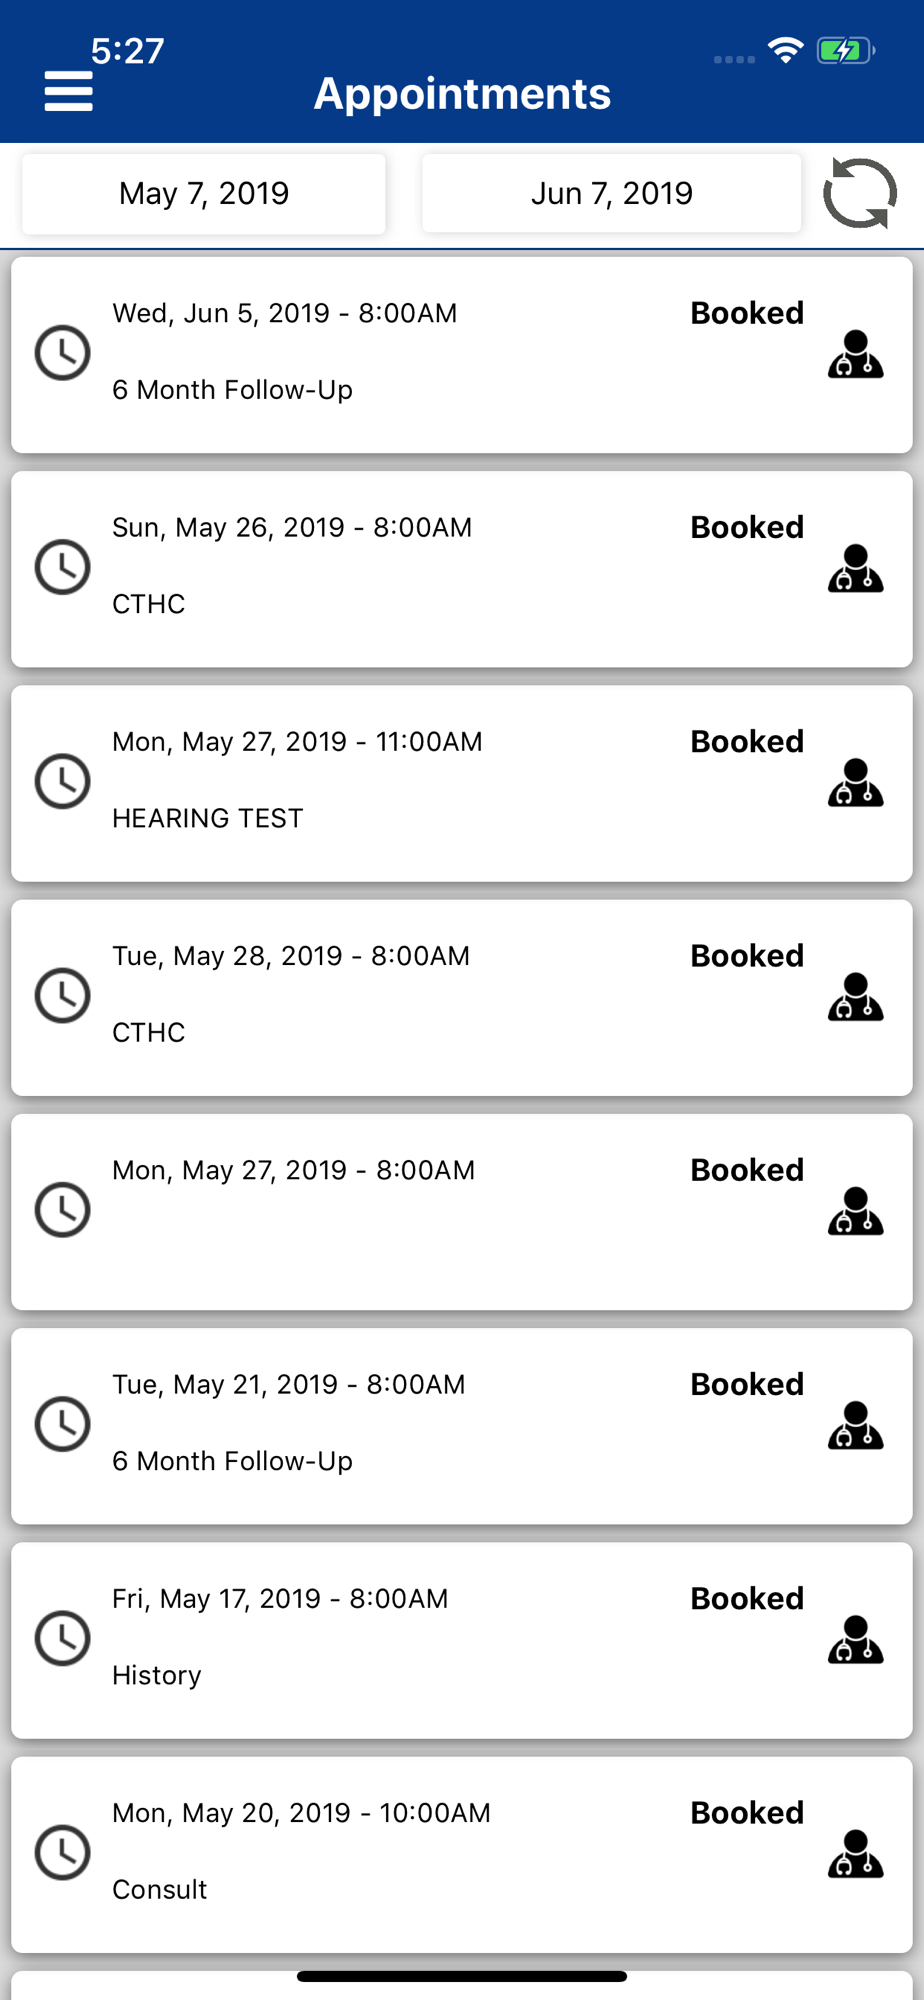This screenshot has width=924, height=2000.
Task: Tap the battery status icon
Action: point(845,50)
